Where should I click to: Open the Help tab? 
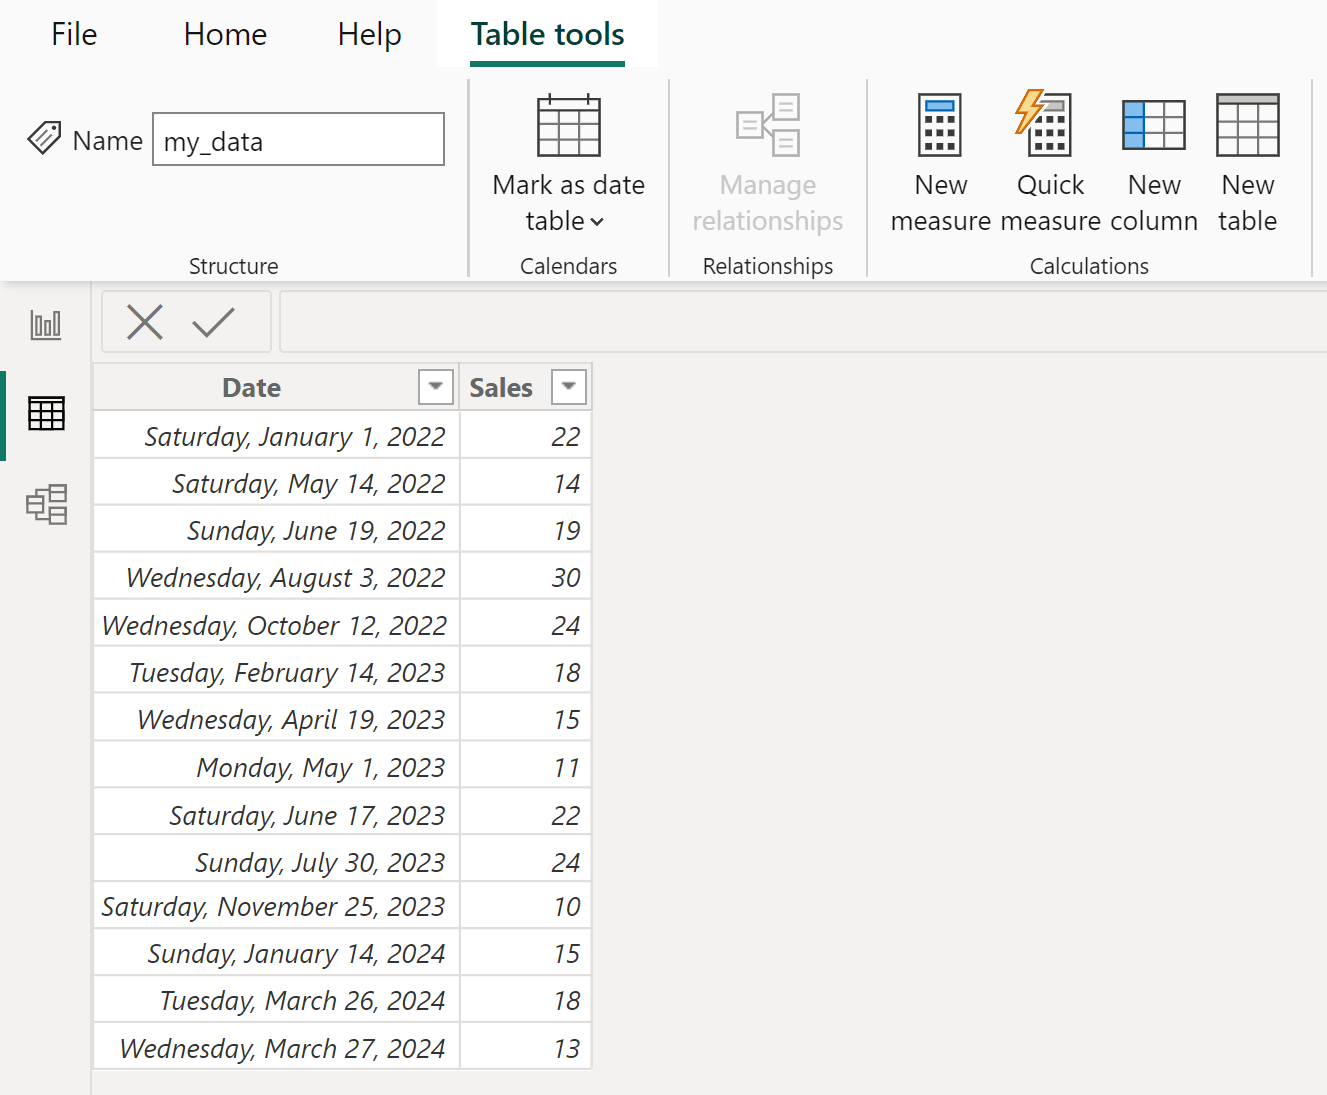coord(369,33)
